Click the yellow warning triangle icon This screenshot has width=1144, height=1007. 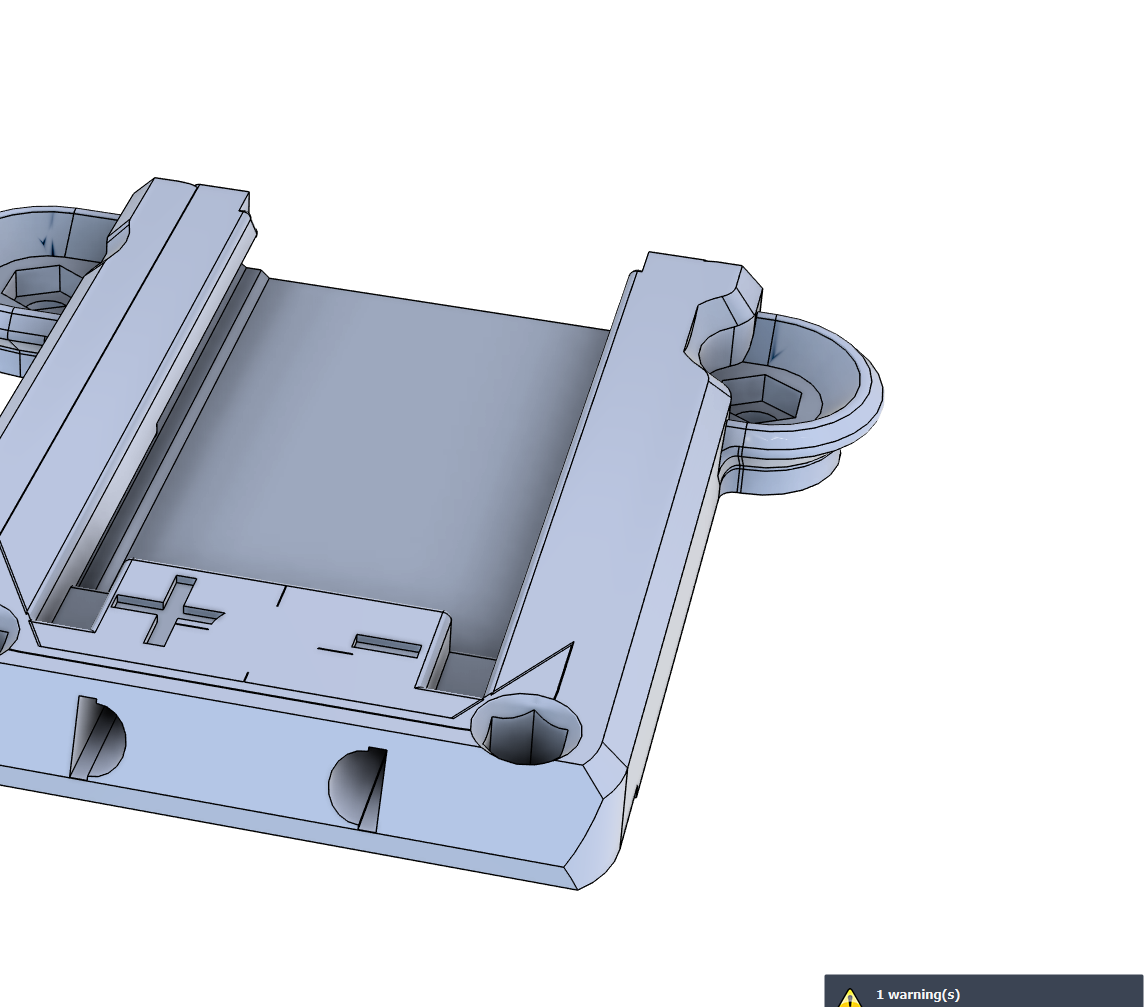(849, 998)
